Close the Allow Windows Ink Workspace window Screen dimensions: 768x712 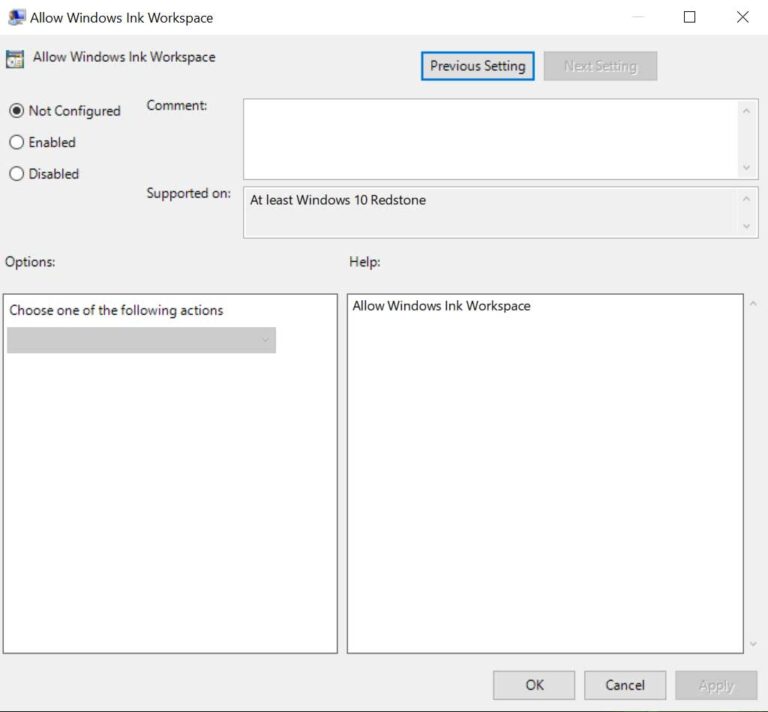743,17
